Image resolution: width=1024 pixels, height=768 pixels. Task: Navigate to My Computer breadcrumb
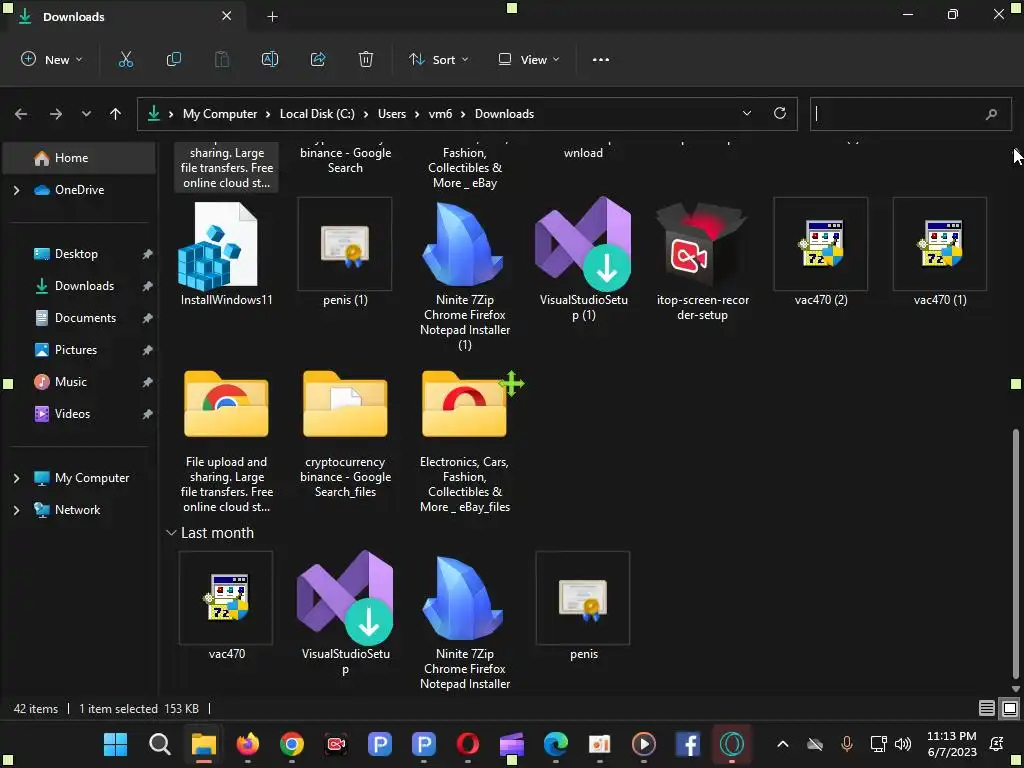point(220,114)
